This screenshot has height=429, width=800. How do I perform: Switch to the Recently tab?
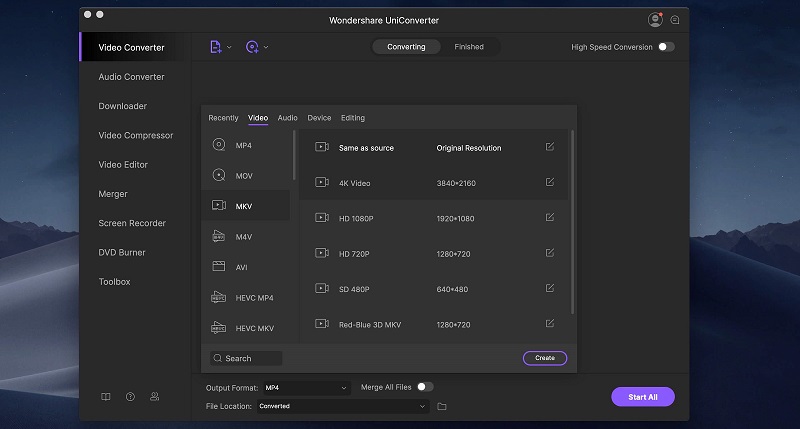pyautogui.click(x=223, y=118)
